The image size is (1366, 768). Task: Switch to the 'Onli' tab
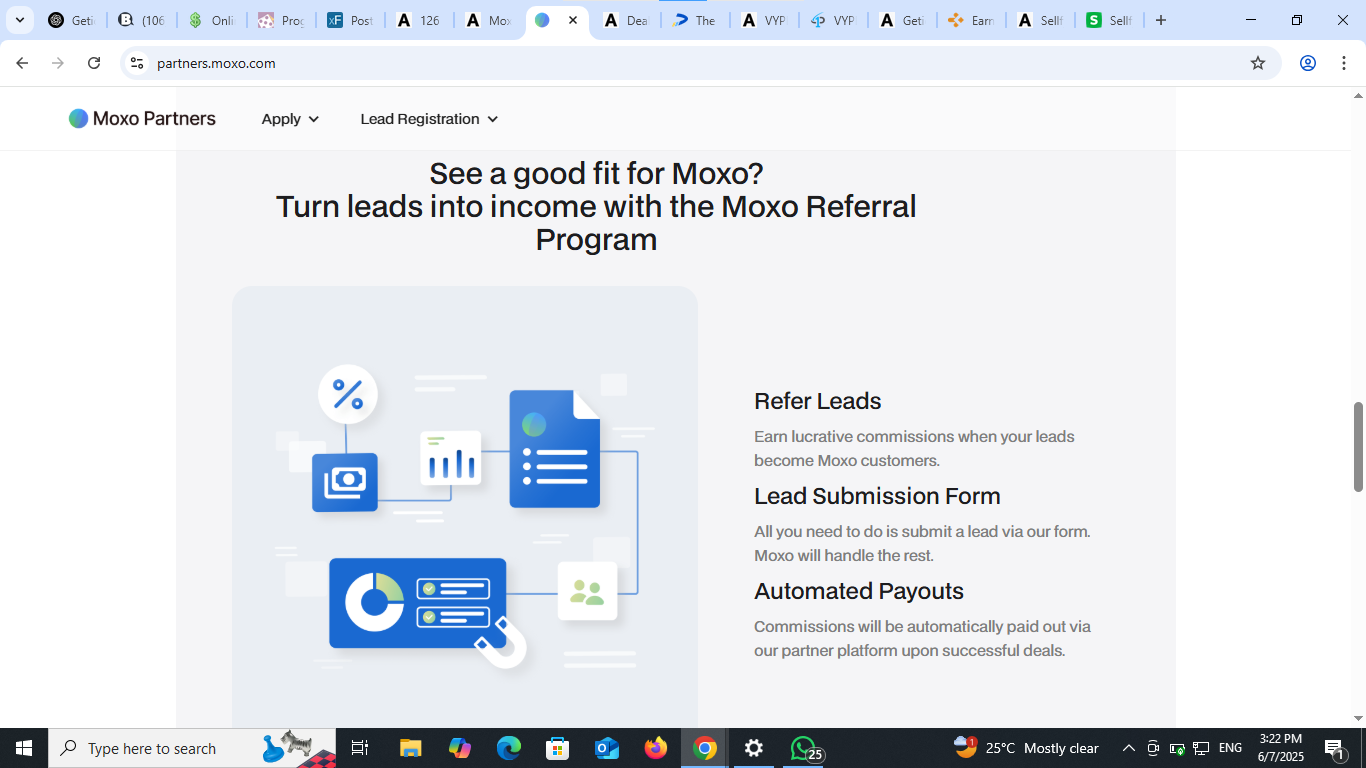coord(211,20)
